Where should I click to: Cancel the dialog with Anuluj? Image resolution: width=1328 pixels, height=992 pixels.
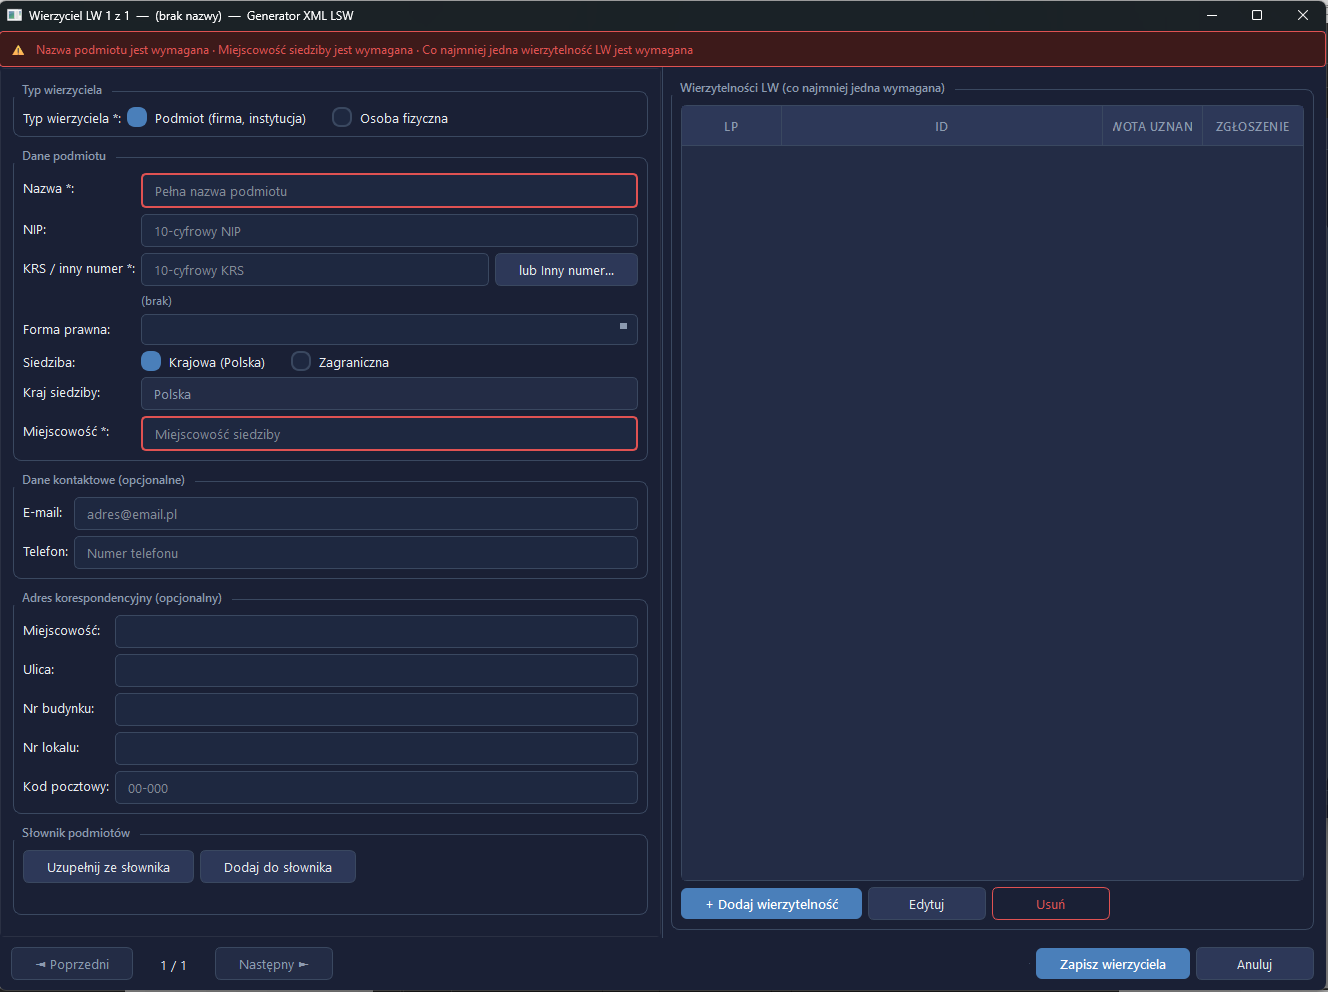(x=1255, y=964)
